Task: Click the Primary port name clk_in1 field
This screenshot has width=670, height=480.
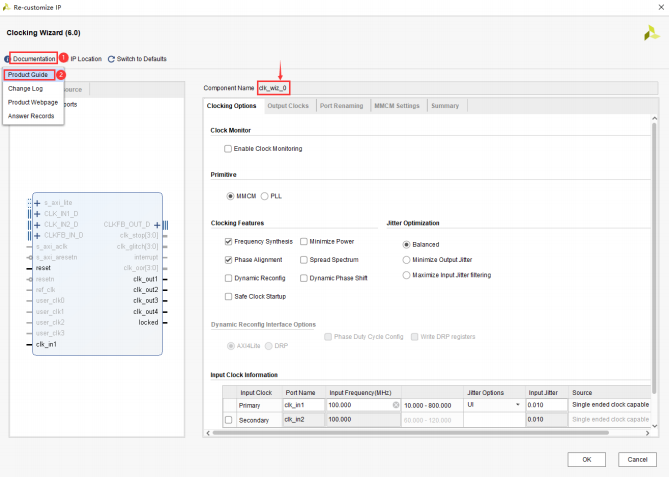Action: [x=303, y=405]
